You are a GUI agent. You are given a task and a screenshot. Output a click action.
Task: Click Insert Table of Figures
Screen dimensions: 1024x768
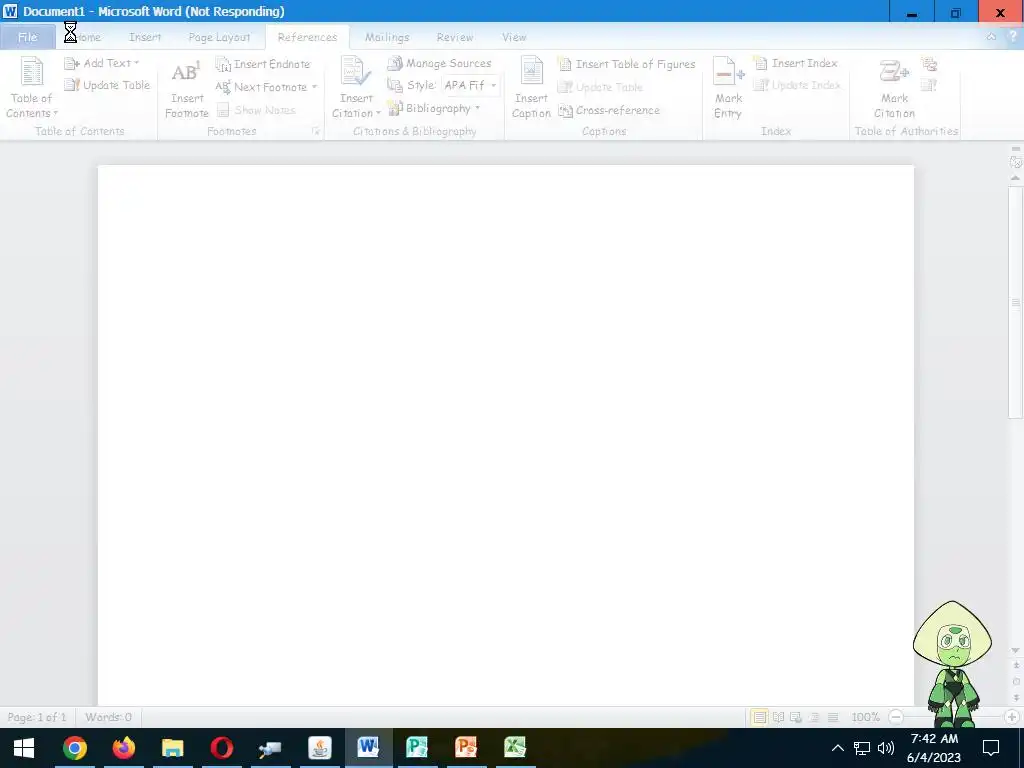point(627,64)
